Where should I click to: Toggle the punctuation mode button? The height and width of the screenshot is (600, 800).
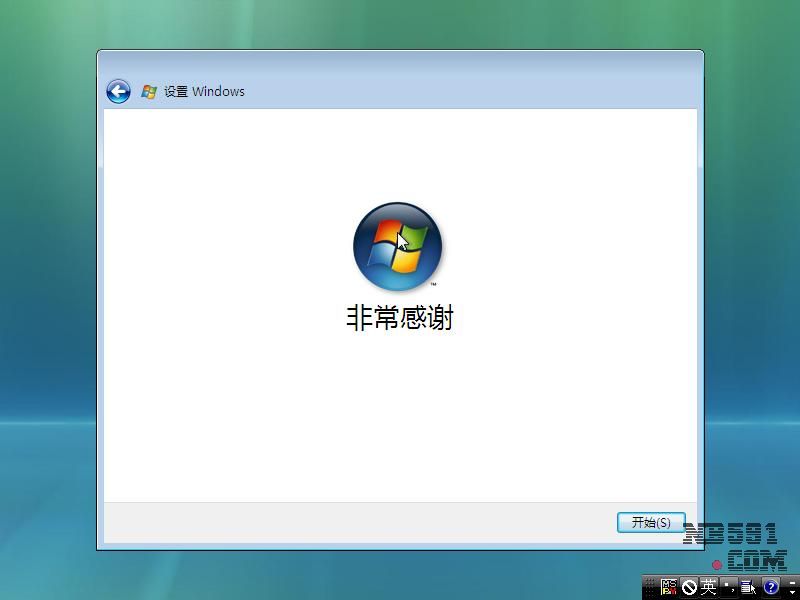728,587
